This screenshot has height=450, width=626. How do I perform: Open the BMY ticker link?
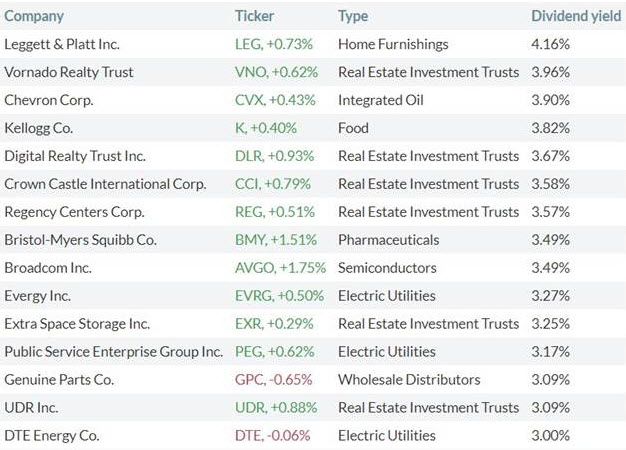pyautogui.click(x=276, y=240)
